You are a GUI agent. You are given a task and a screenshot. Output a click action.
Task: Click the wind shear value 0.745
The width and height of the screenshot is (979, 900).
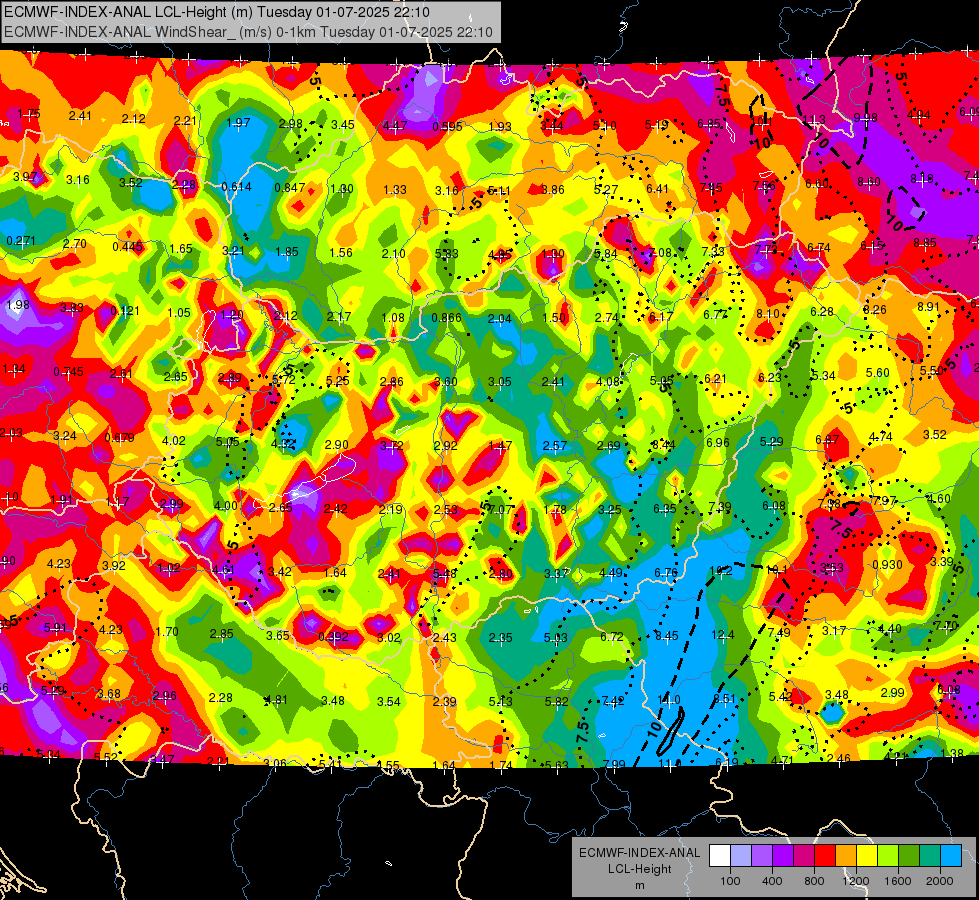[x=68, y=372]
